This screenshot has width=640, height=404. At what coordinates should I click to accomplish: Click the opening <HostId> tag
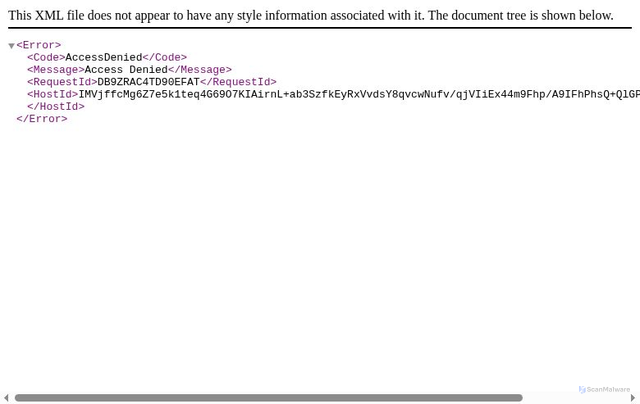coord(53,94)
